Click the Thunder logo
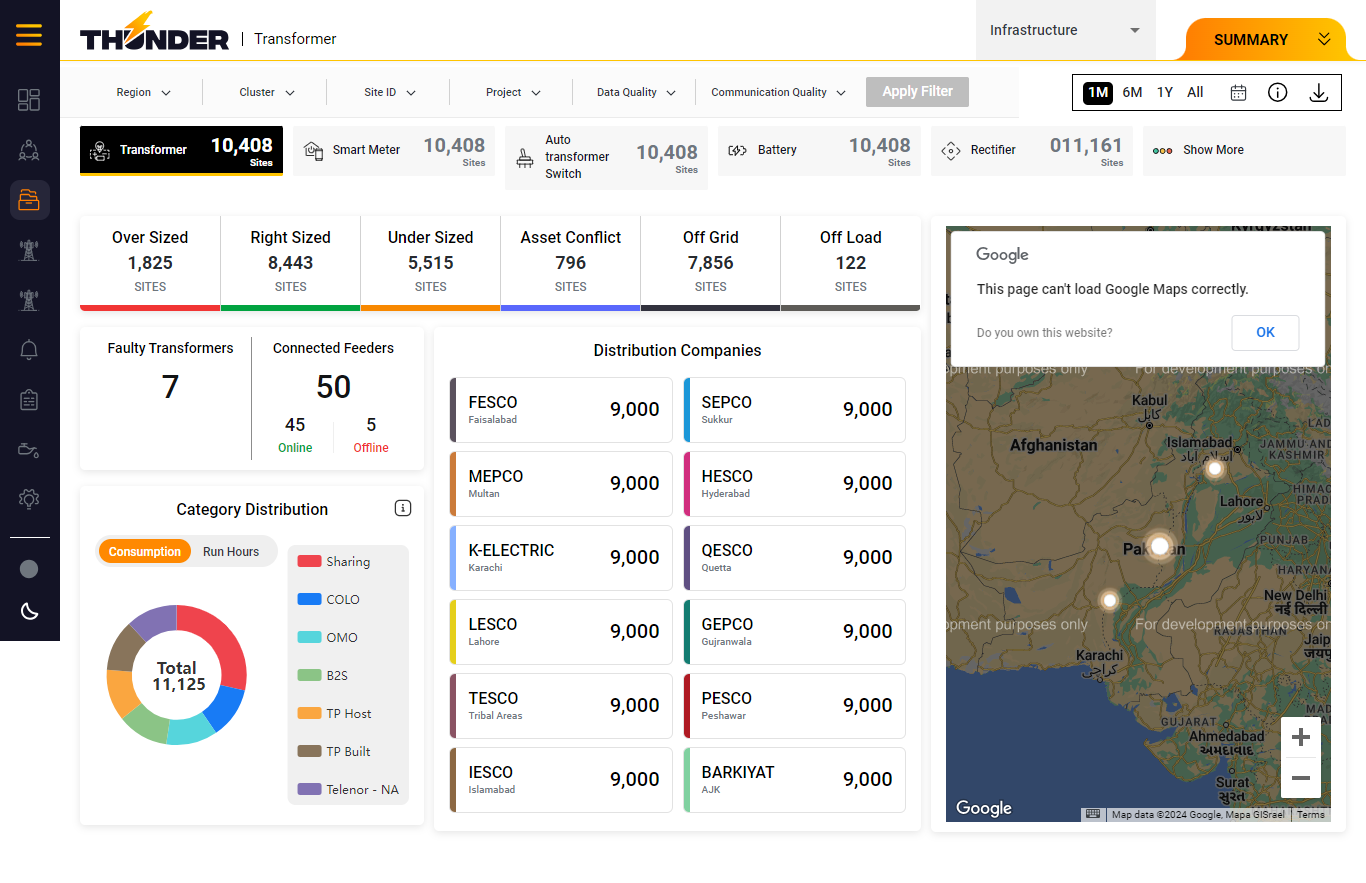This screenshot has height=883, width=1366. [155, 32]
